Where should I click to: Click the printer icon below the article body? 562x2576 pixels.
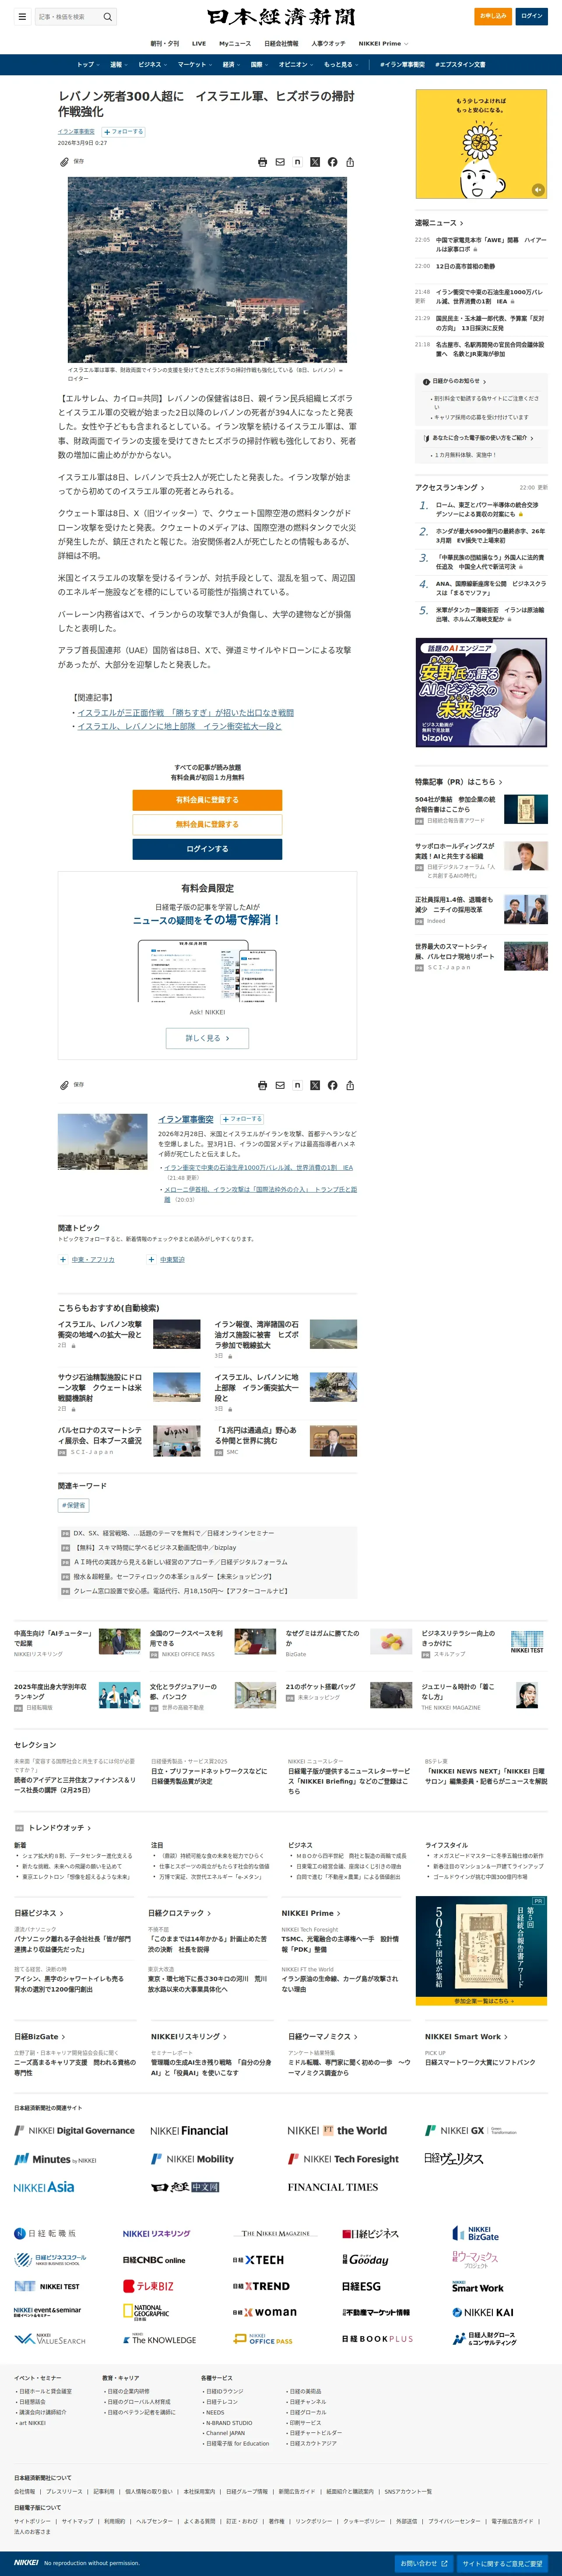[262, 1085]
